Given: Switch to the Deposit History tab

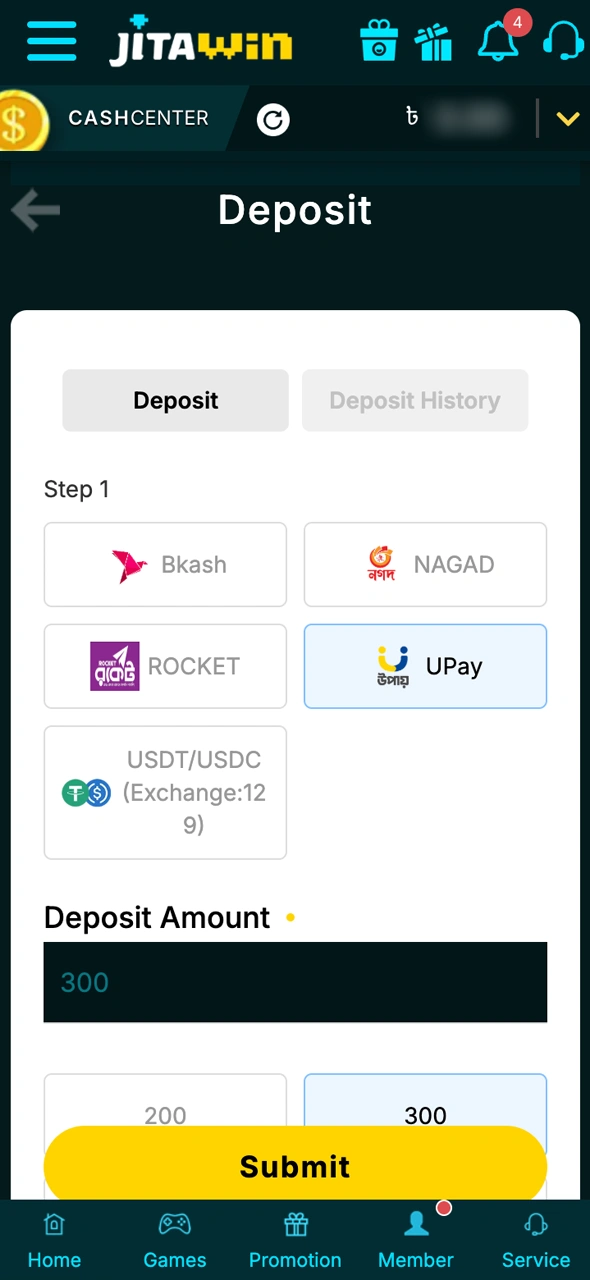Looking at the screenshot, I should (414, 400).
